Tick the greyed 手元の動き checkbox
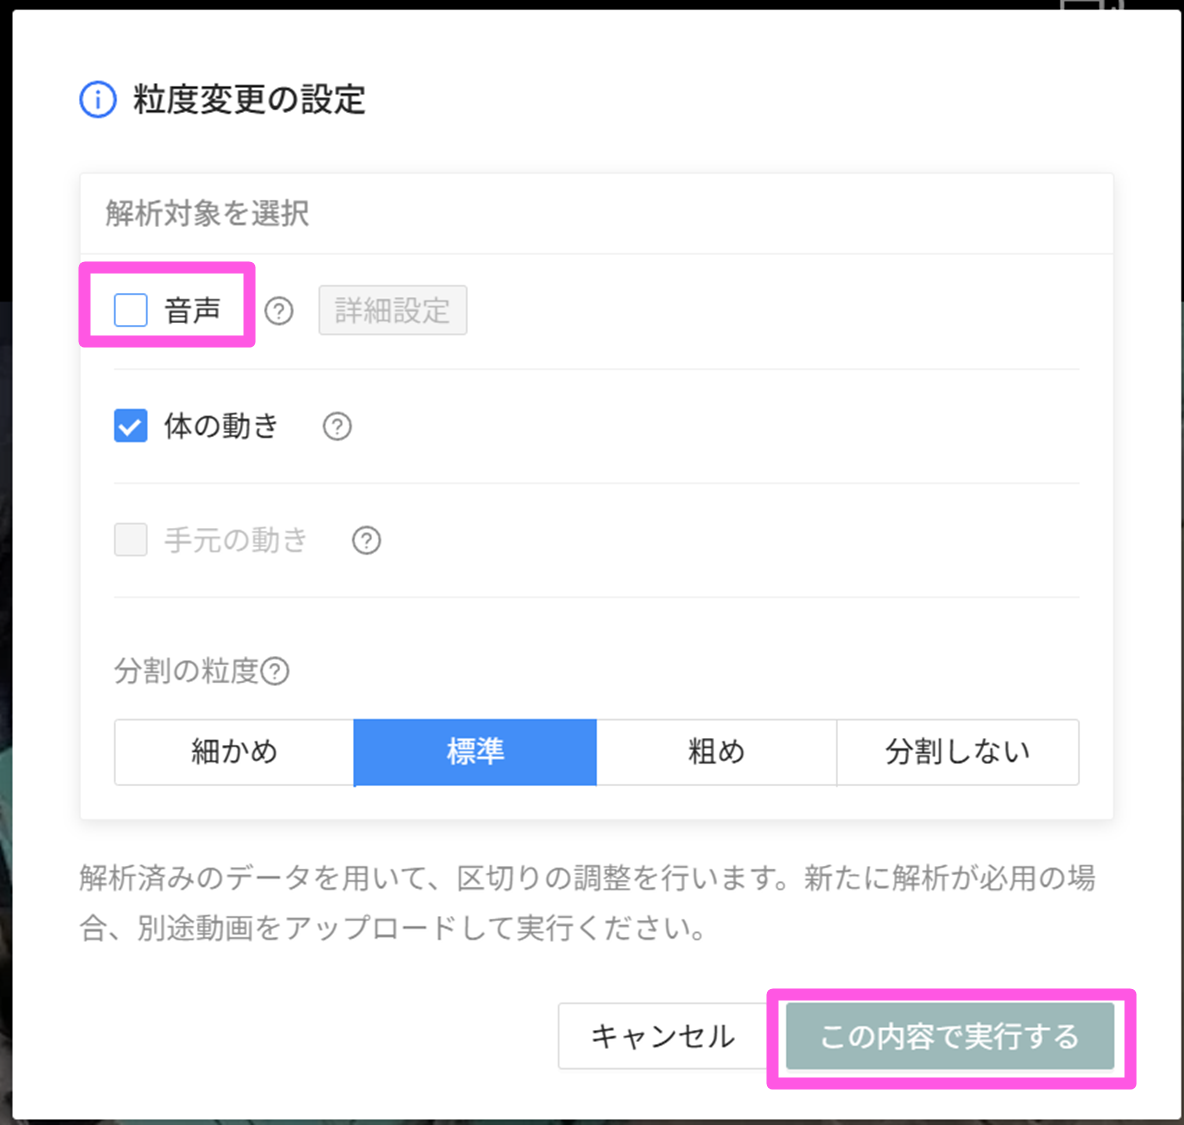This screenshot has width=1184, height=1125. [x=131, y=540]
